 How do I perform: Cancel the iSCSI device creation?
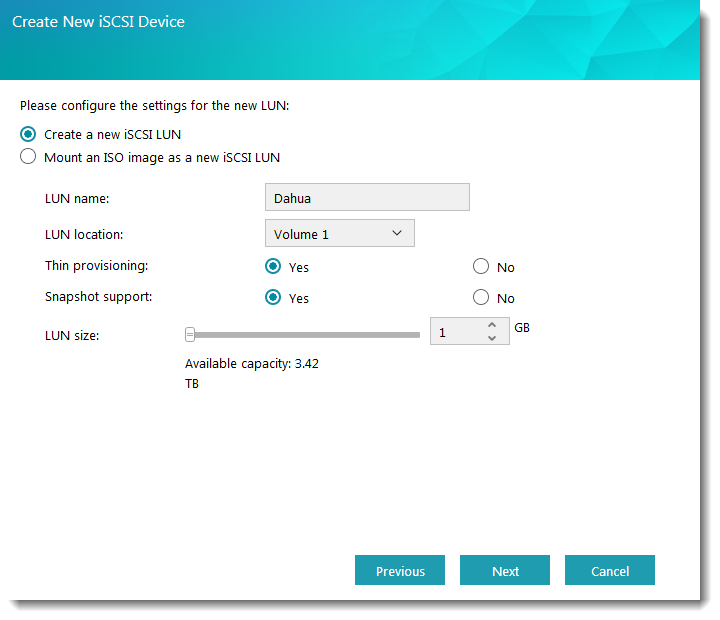(610, 571)
